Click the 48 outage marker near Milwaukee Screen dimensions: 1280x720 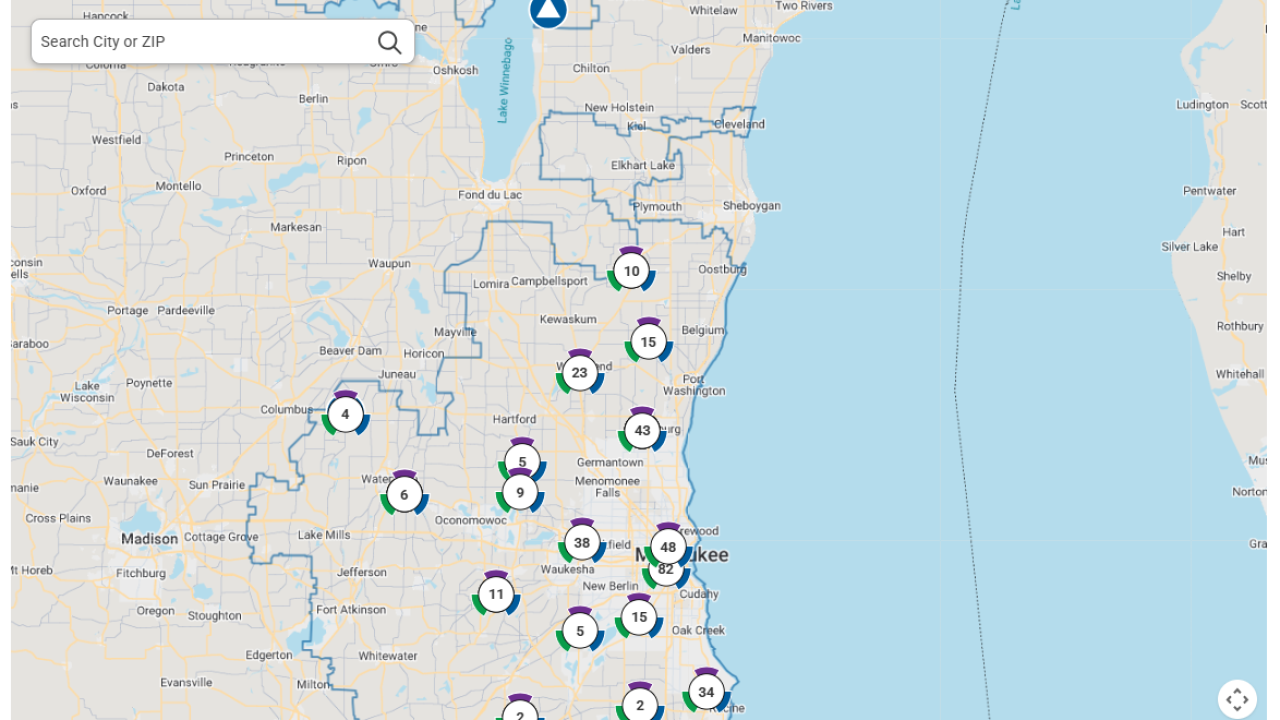pyautogui.click(x=668, y=547)
